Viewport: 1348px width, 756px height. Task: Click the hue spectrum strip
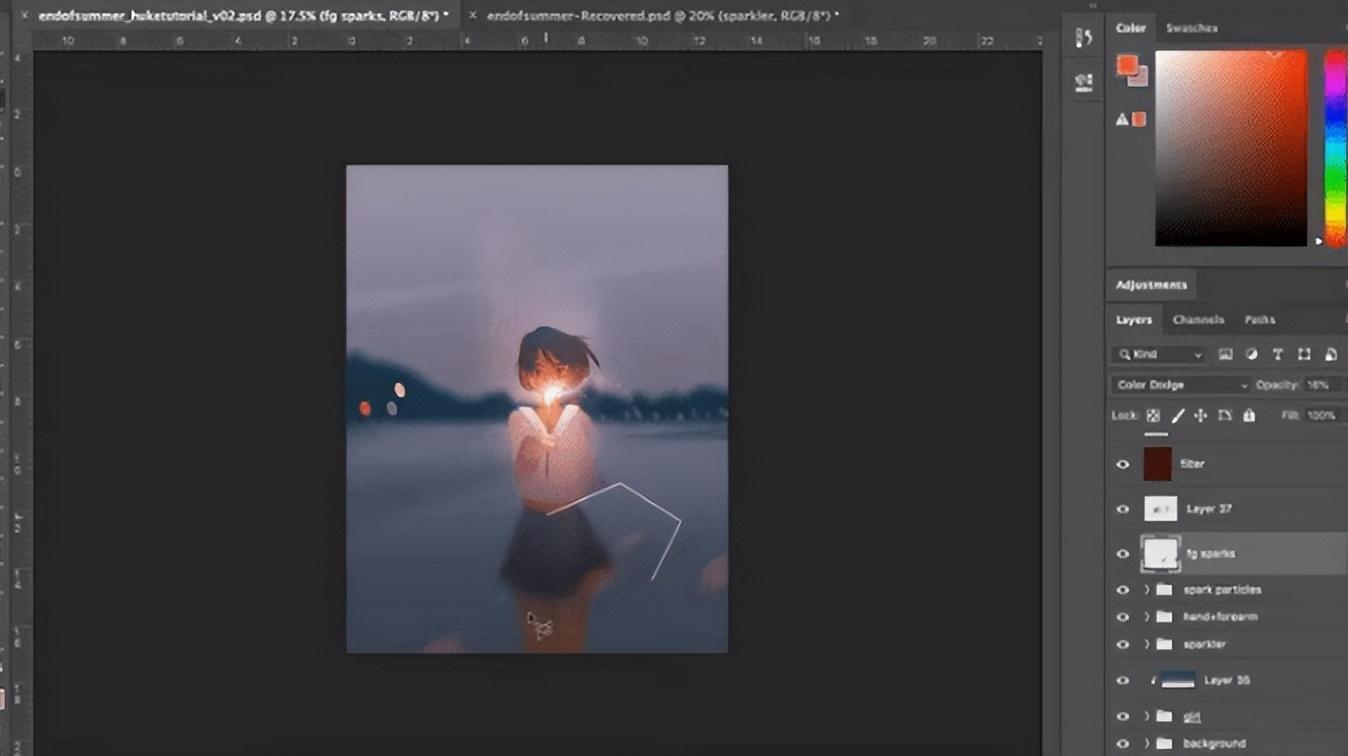coord(1335,148)
